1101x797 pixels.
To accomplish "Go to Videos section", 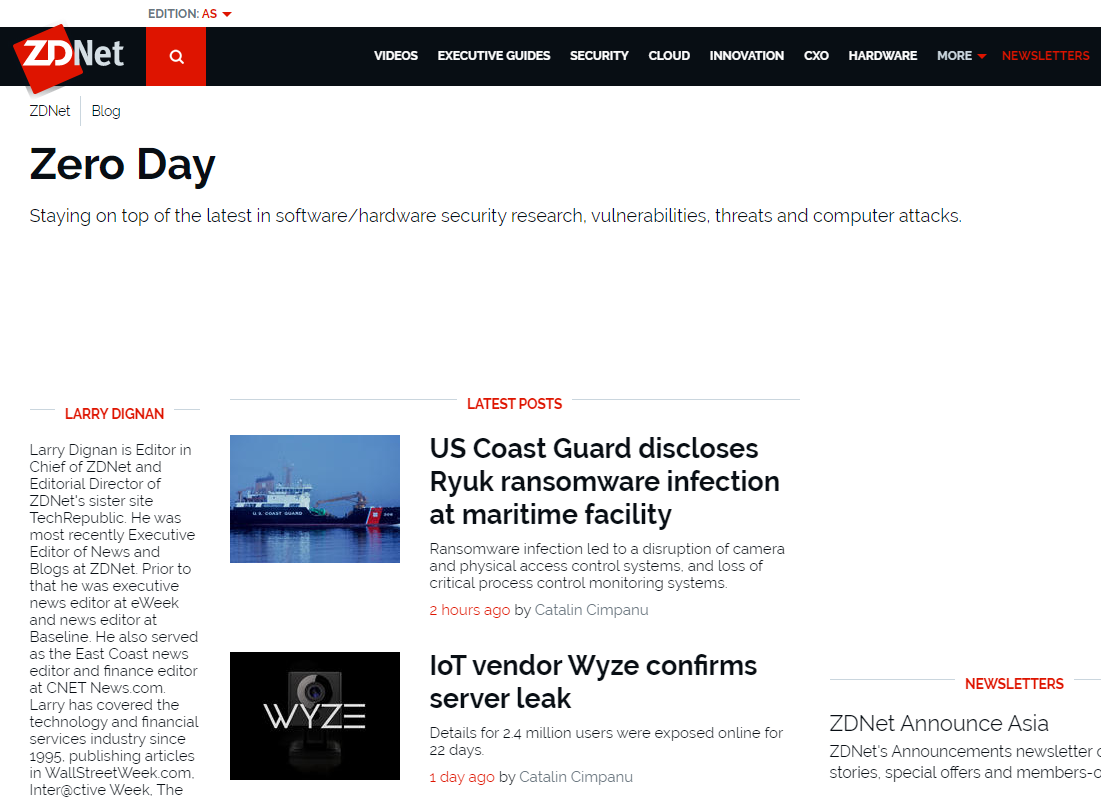I will [395, 55].
